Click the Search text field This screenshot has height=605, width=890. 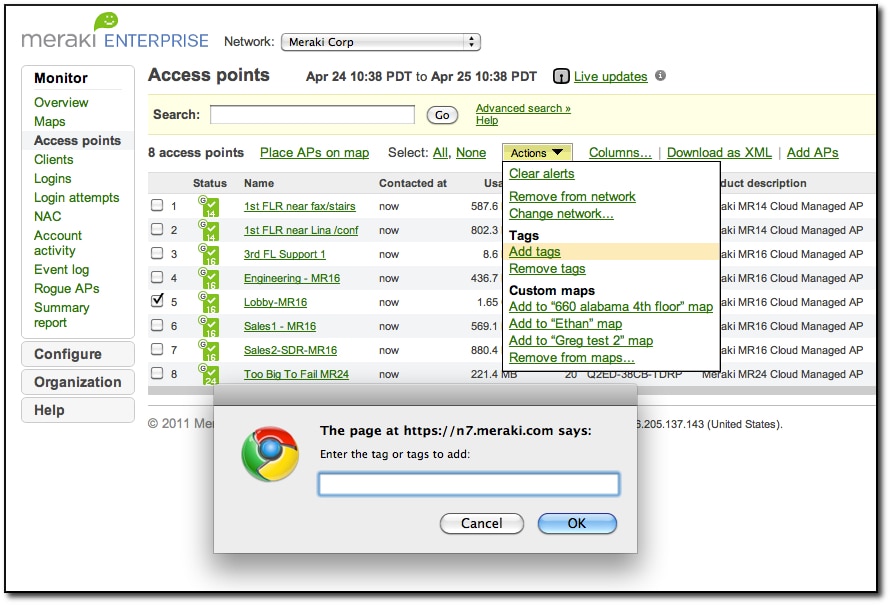click(x=312, y=115)
